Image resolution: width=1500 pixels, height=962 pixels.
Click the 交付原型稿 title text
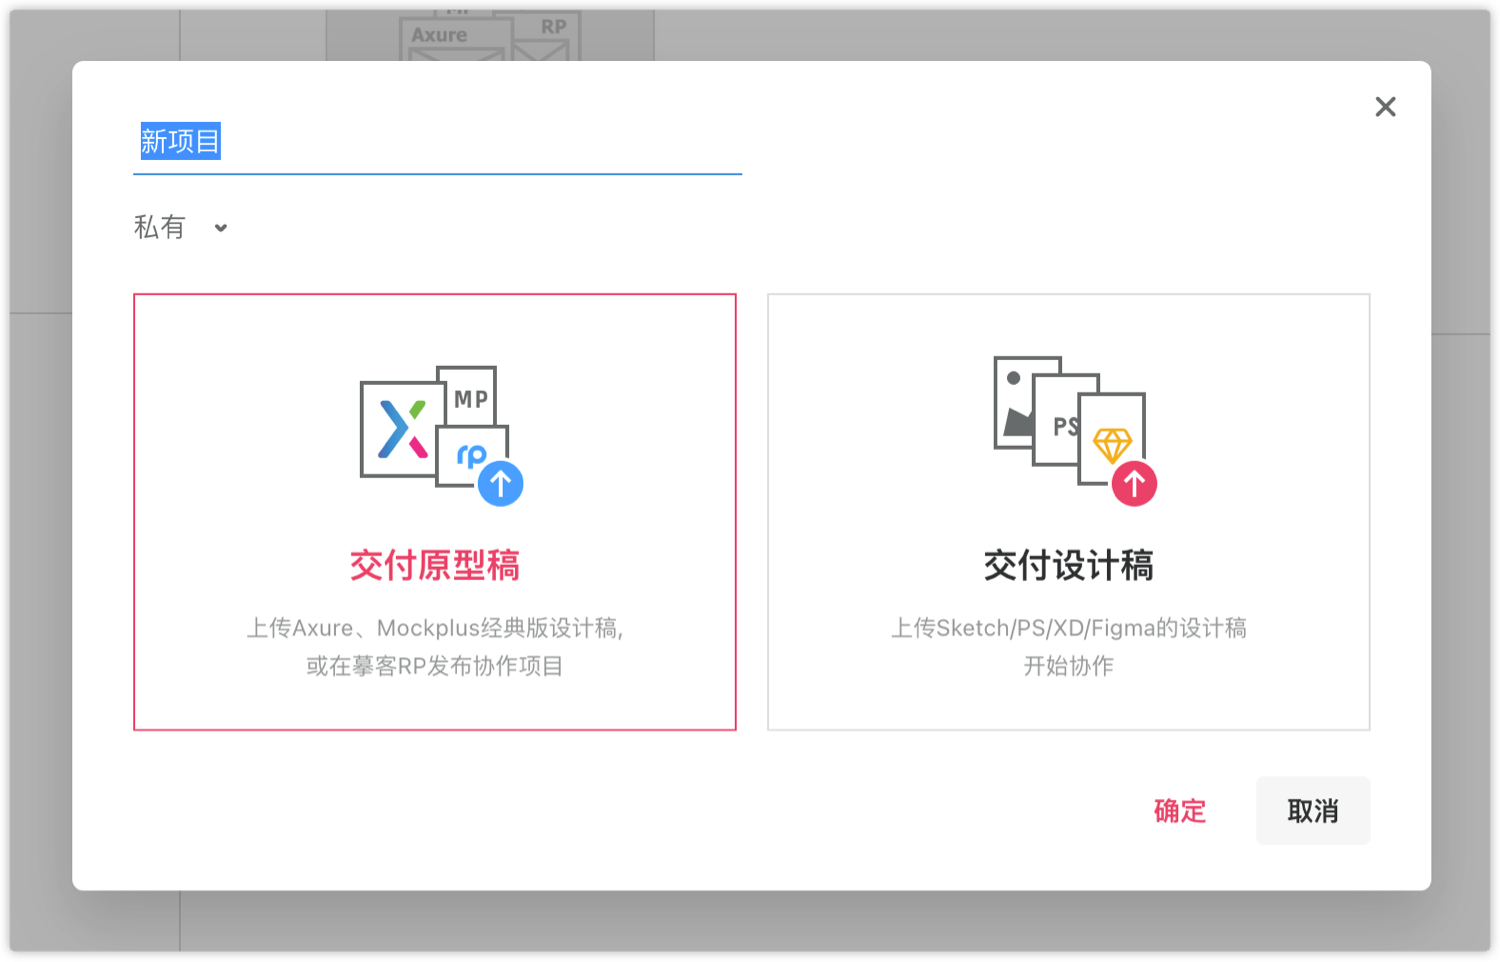435,566
